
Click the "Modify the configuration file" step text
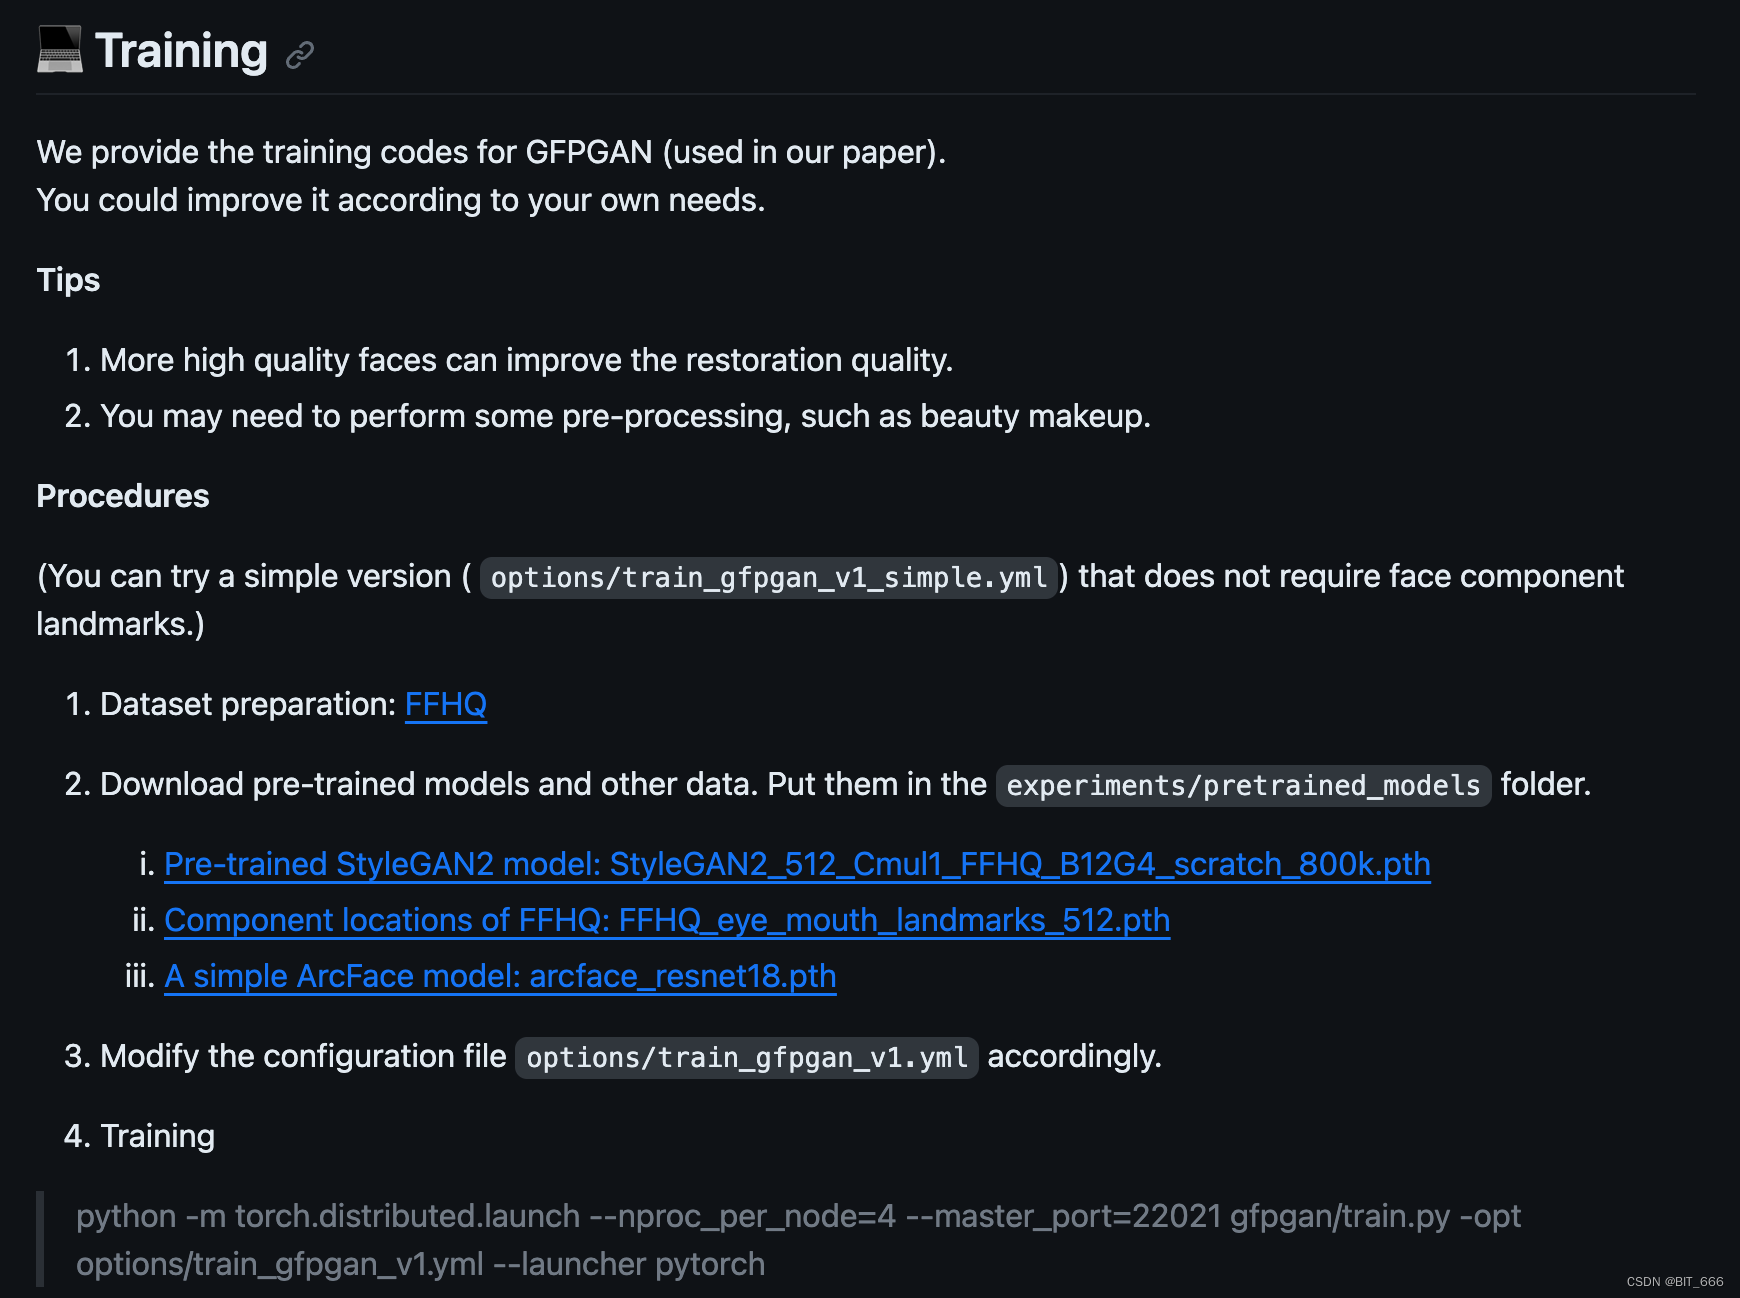(303, 1056)
